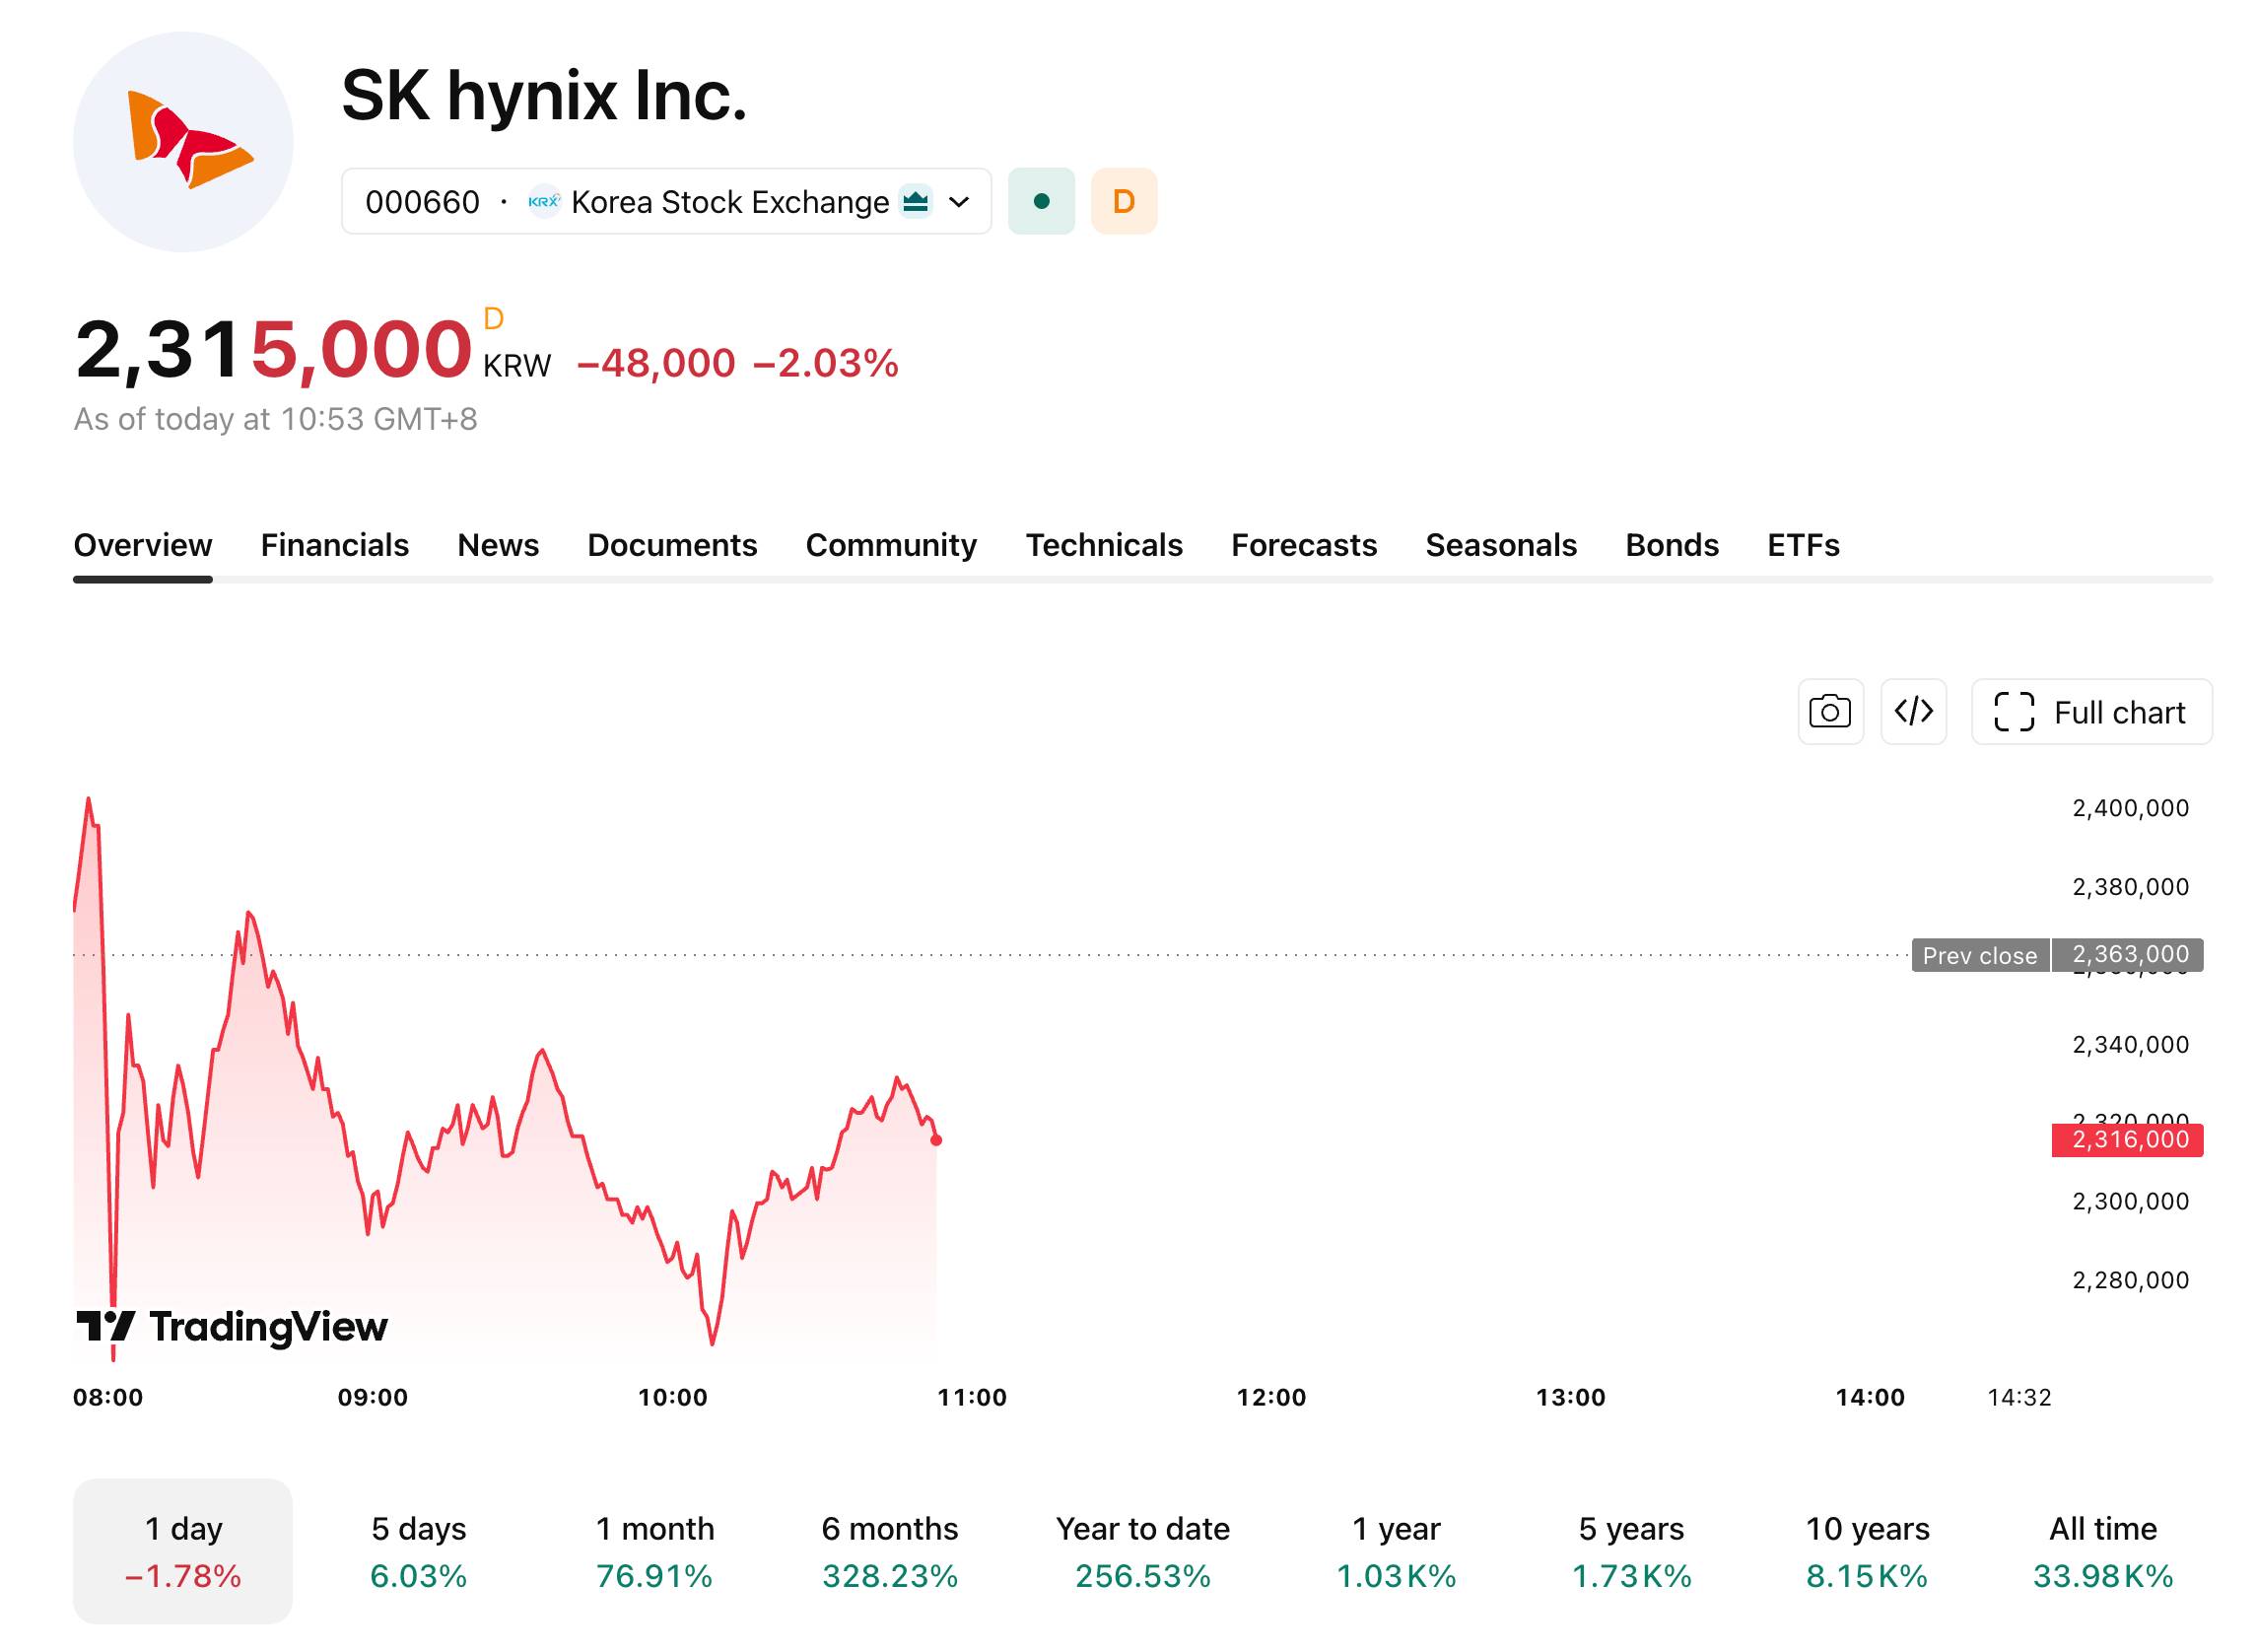Switch to the Financials tab

335,545
